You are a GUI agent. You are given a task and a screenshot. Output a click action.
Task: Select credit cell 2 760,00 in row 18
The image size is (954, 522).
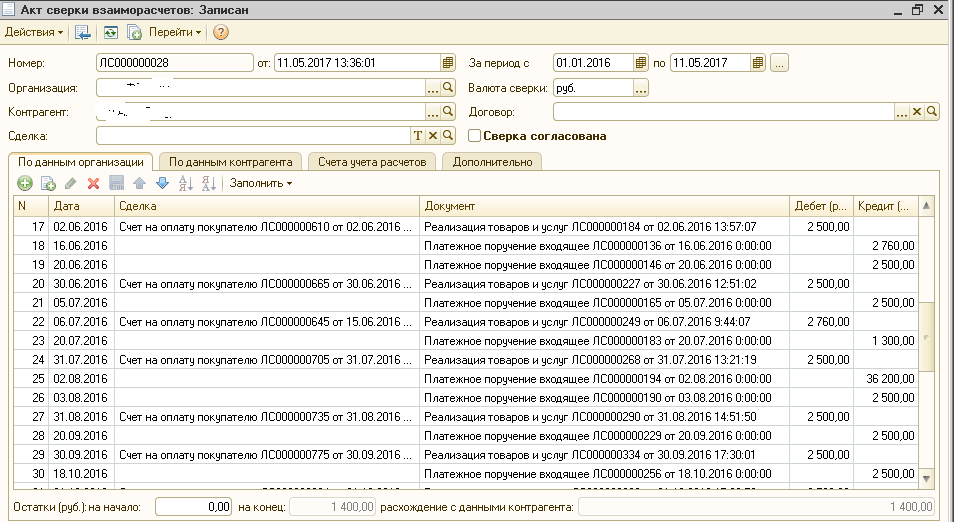[885, 246]
